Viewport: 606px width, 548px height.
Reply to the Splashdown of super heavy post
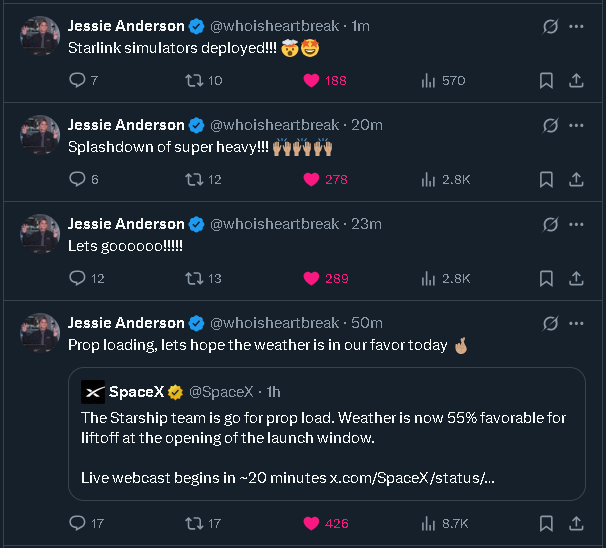coord(77,179)
